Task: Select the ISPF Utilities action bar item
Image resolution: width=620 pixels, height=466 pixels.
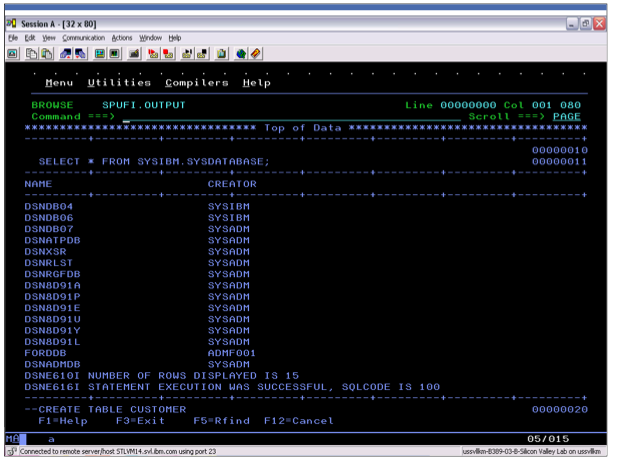Action: [119, 83]
